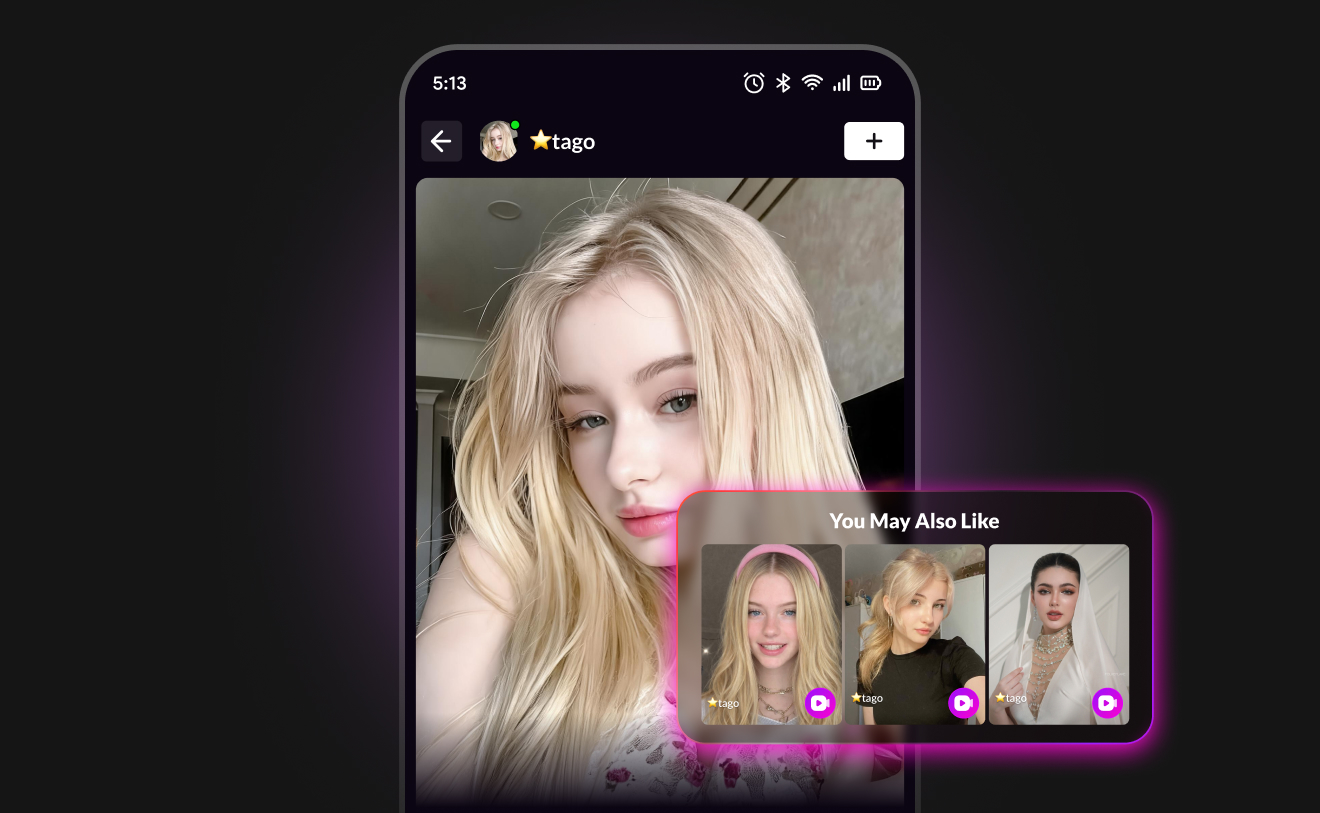The width and height of the screenshot is (1320, 813).
Task: Click the tago label on black t-shirt thumbnail
Action: [x=867, y=698]
